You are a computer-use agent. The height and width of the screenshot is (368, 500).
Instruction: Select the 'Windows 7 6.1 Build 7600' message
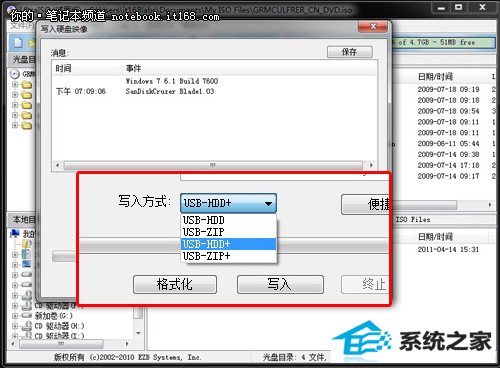(x=172, y=81)
